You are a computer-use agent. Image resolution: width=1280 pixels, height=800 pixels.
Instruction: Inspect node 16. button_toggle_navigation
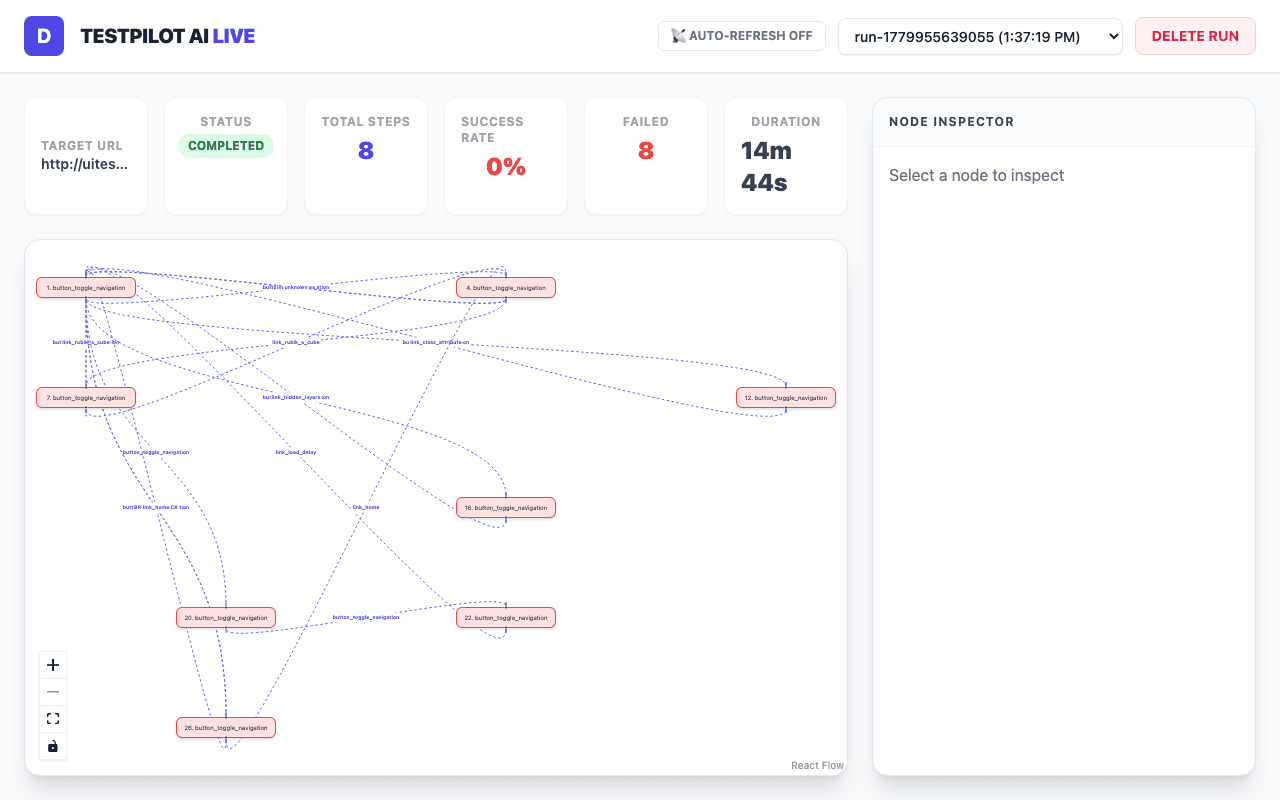click(506, 508)
